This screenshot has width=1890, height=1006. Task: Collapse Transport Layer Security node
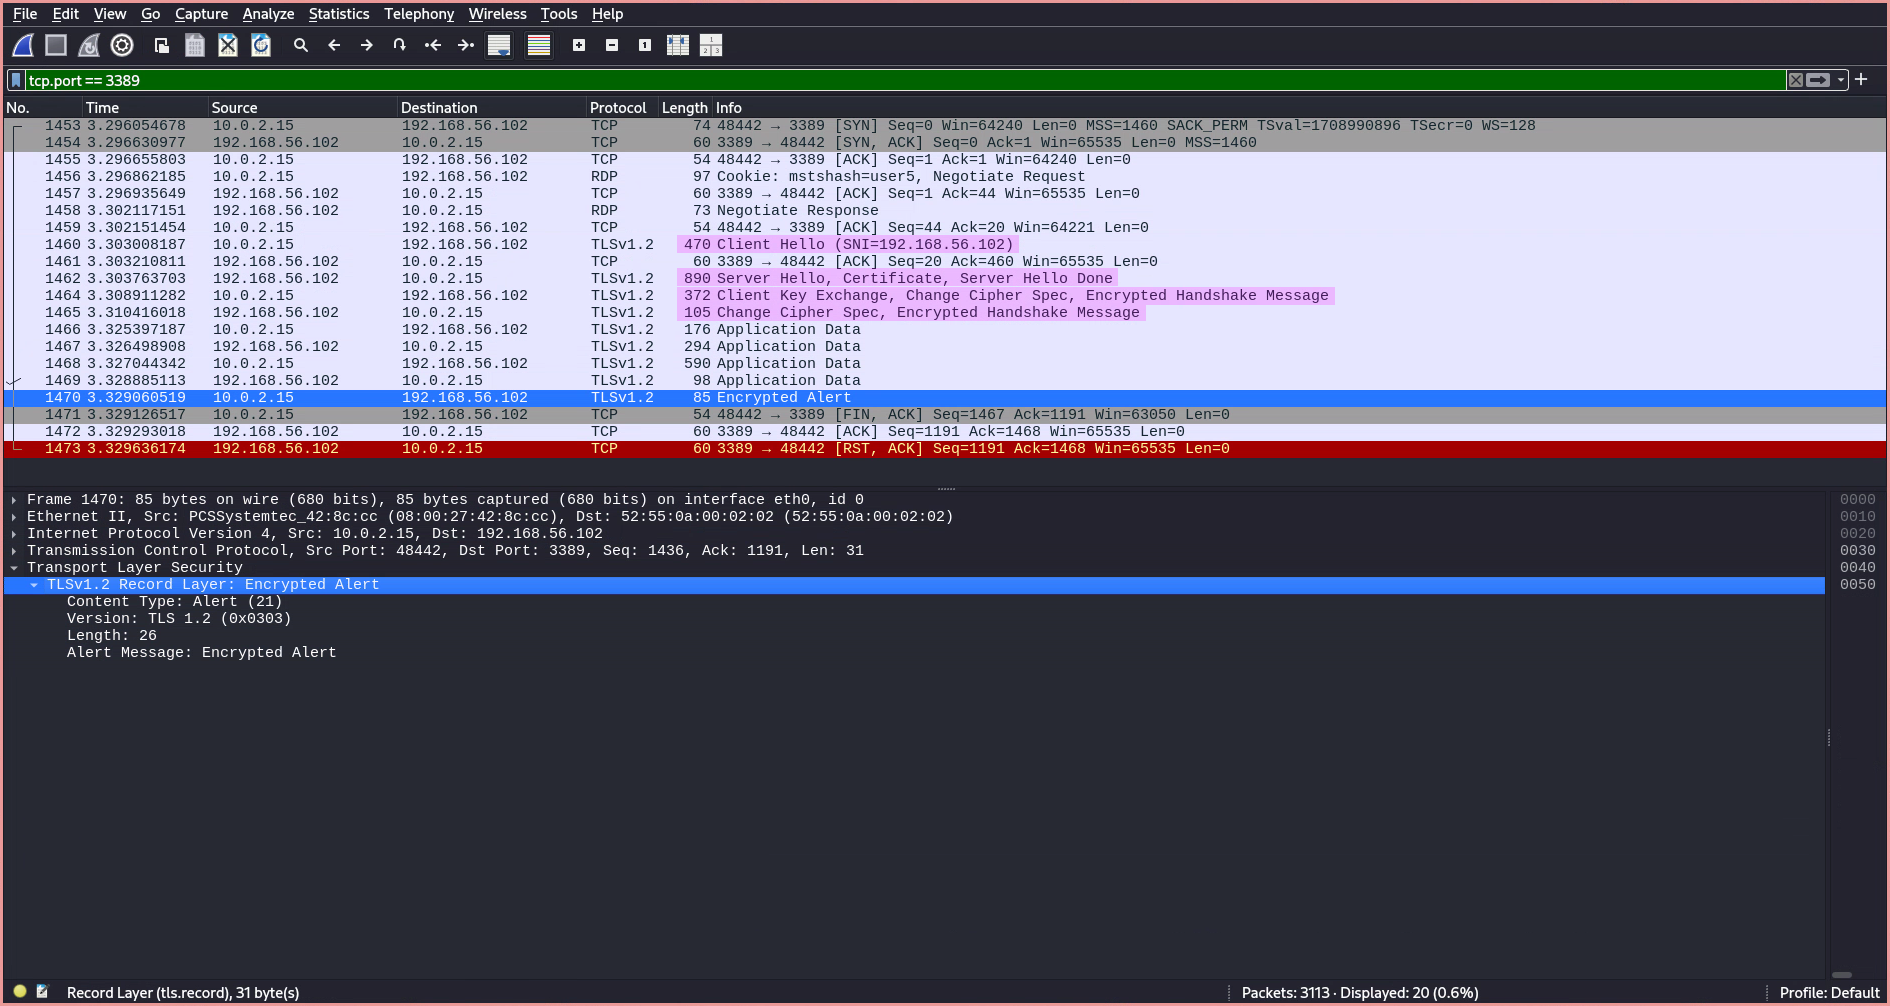[x=14, y=567]
